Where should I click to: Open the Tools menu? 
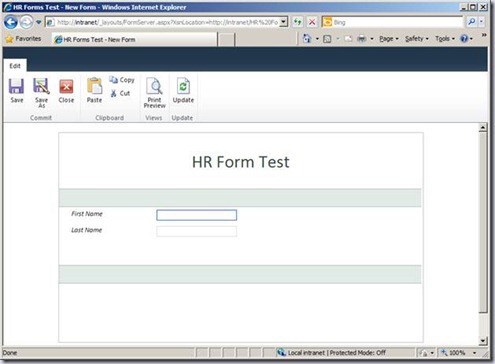click(x=445, y=39)
